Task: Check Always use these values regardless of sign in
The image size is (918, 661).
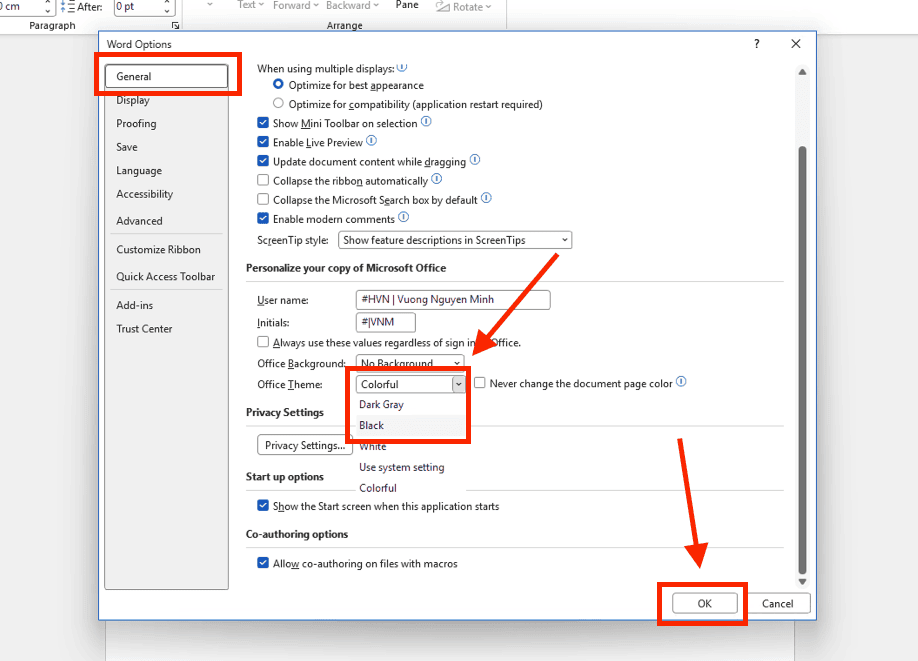Action: pos(263,342)
